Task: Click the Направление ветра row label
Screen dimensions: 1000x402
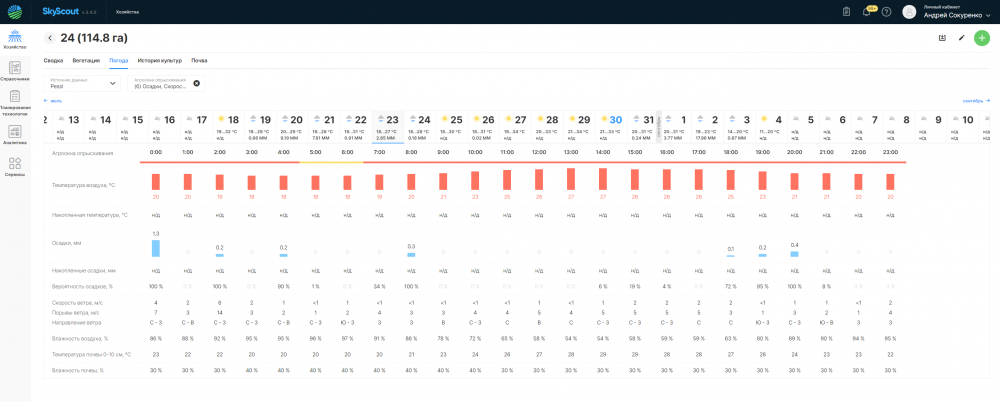Action: 78,323
